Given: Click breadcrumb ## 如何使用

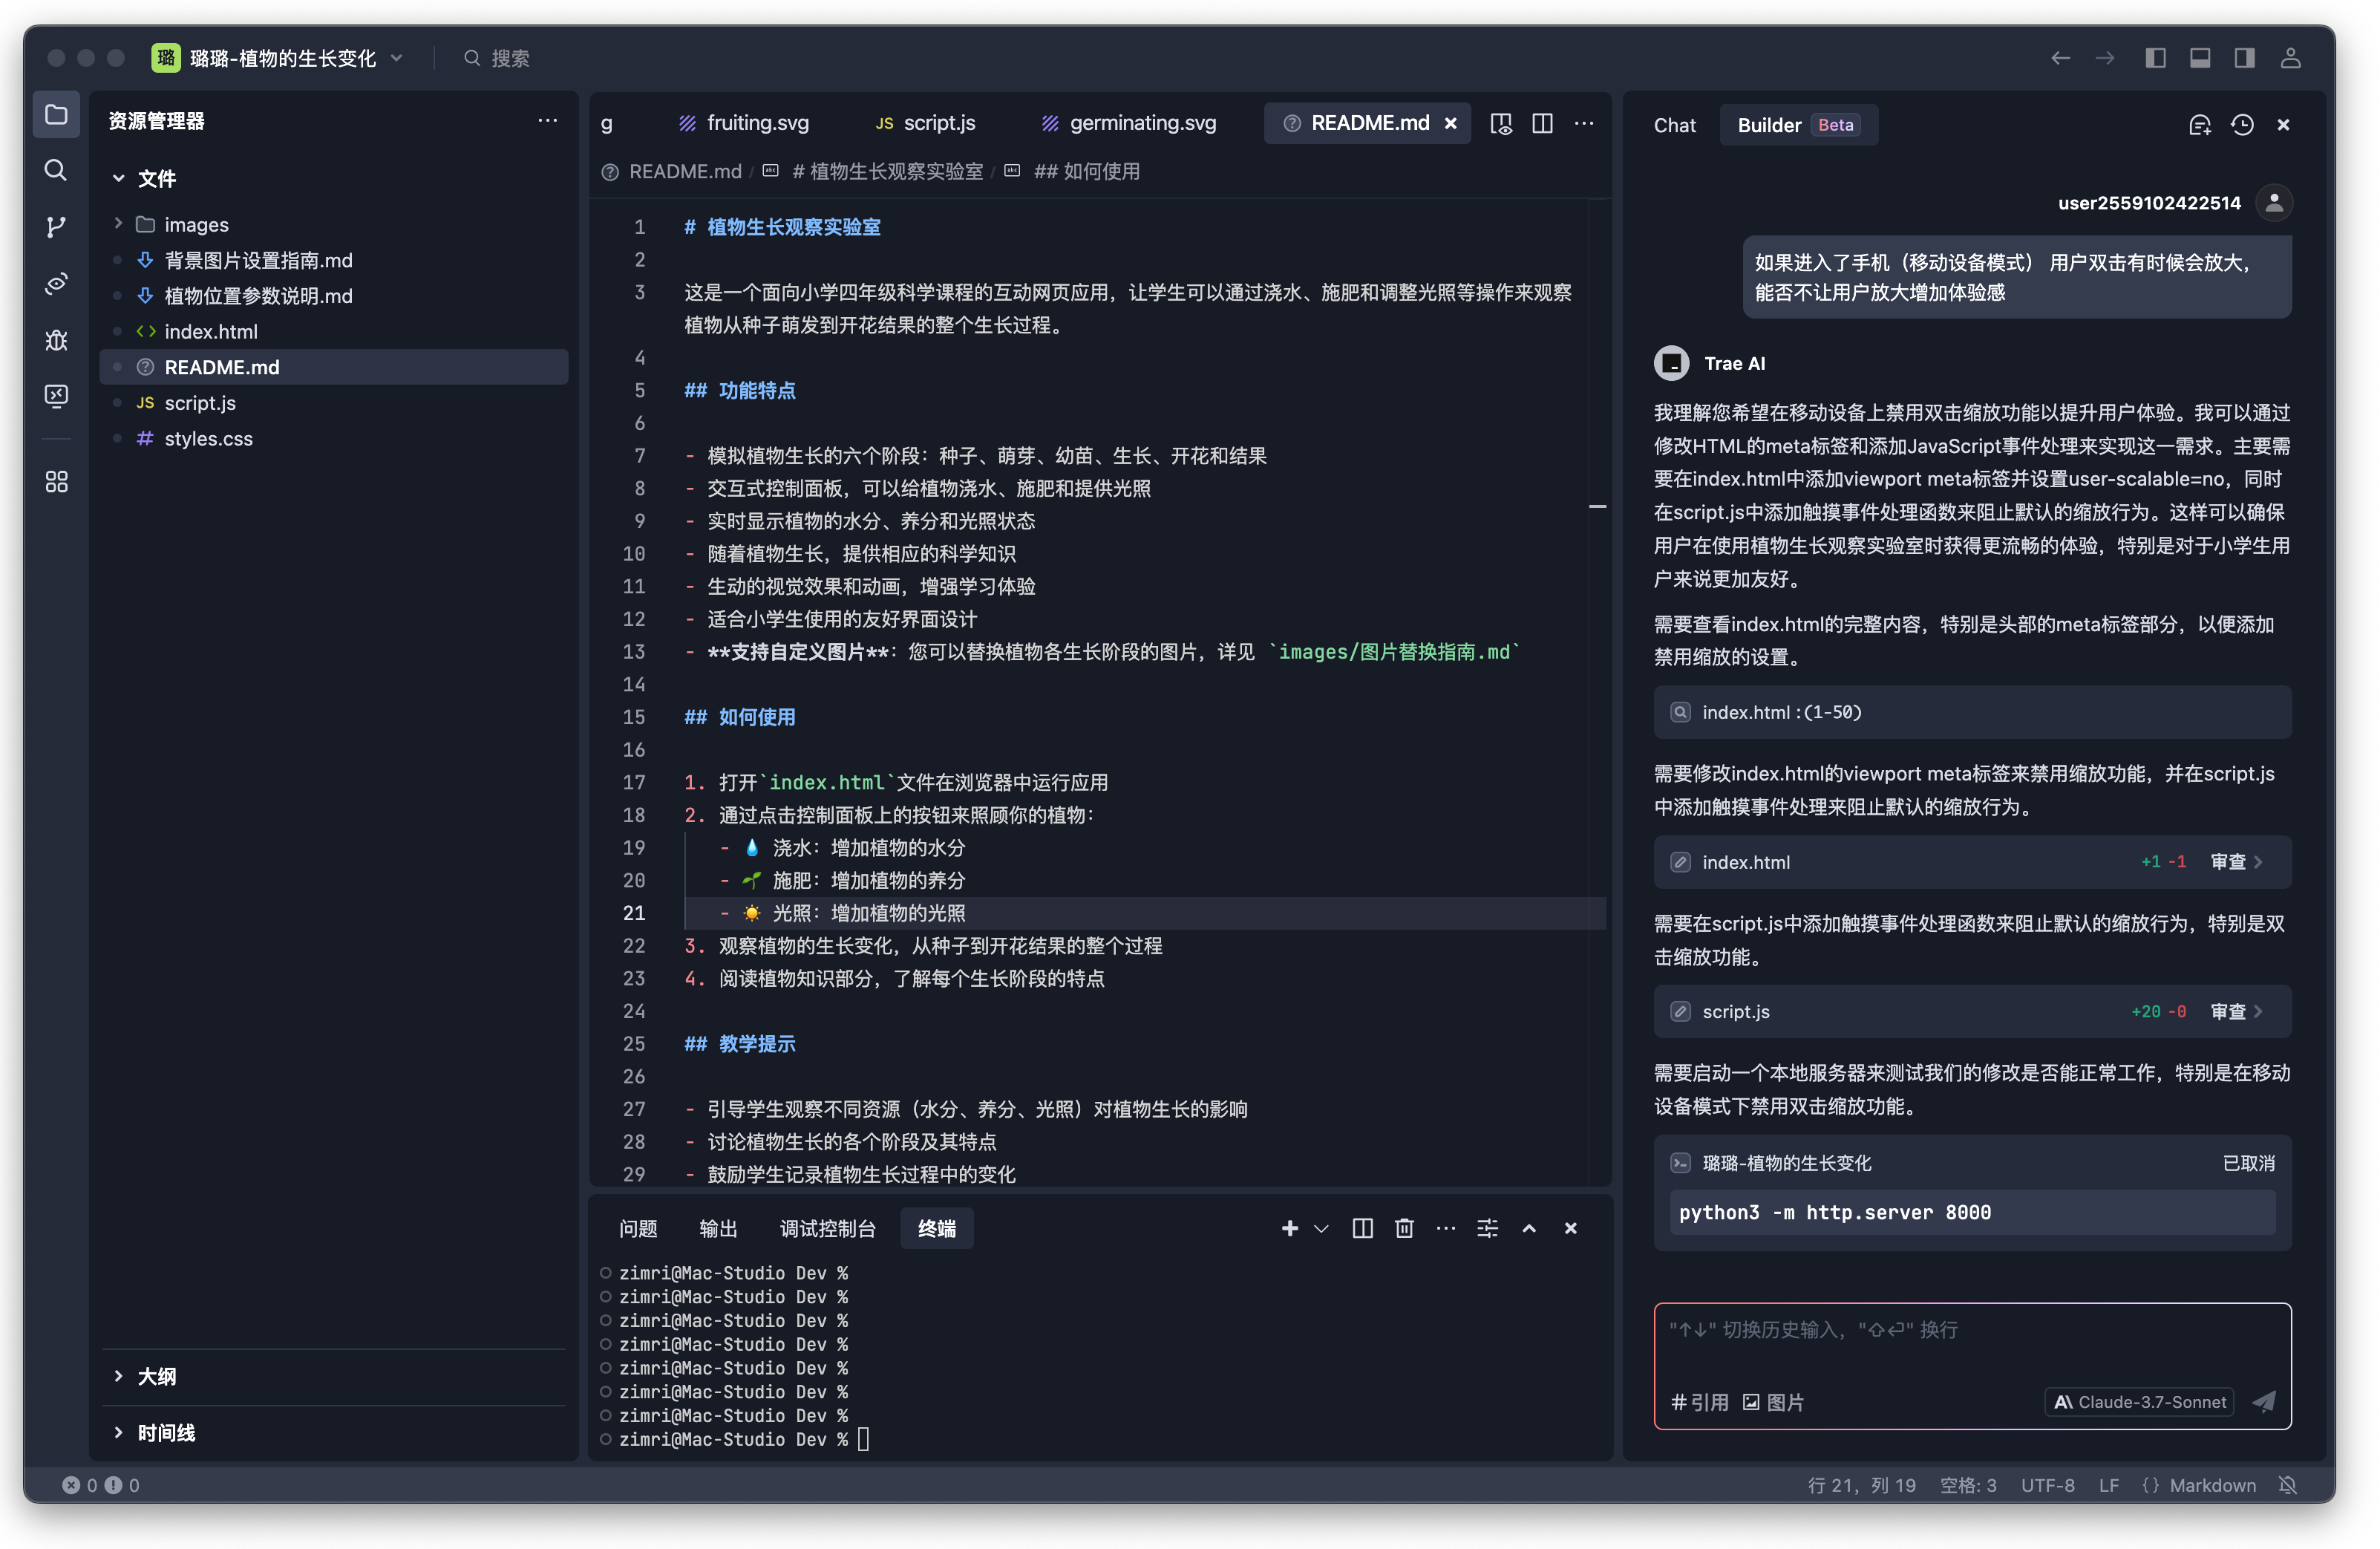Looking at the screenshot, I should pos(1086,171).
